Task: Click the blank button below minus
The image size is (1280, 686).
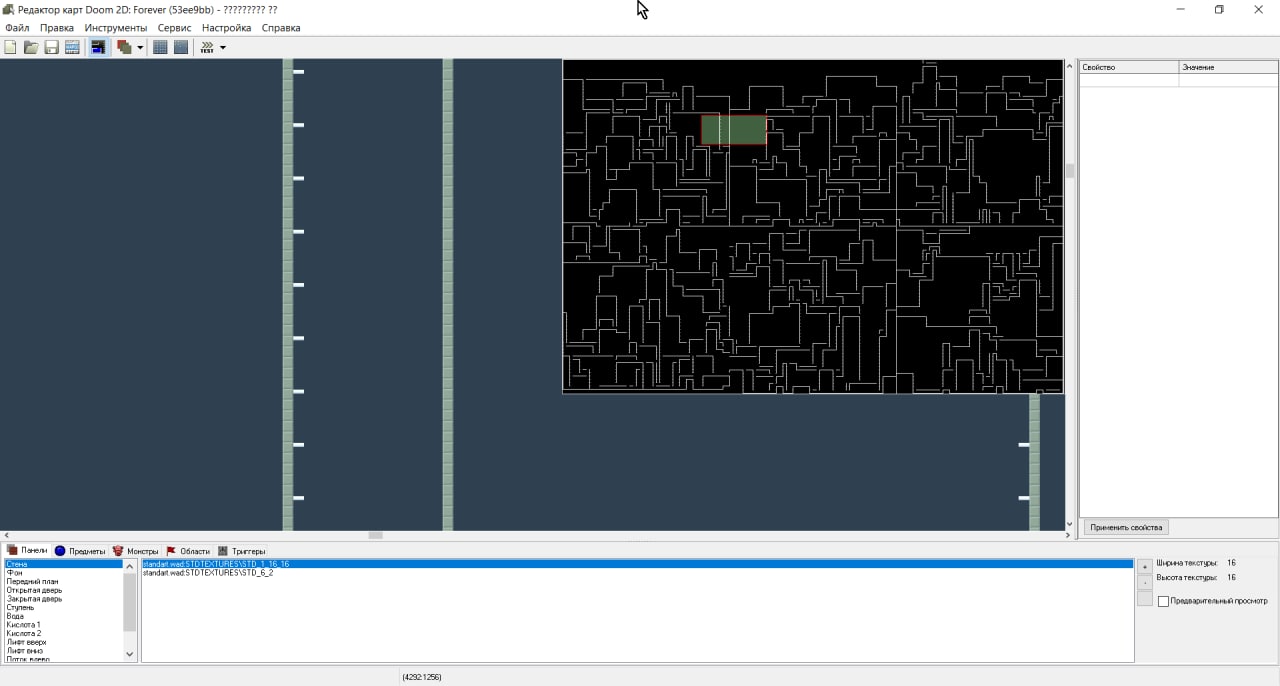Action: (x=1145, y=598)
